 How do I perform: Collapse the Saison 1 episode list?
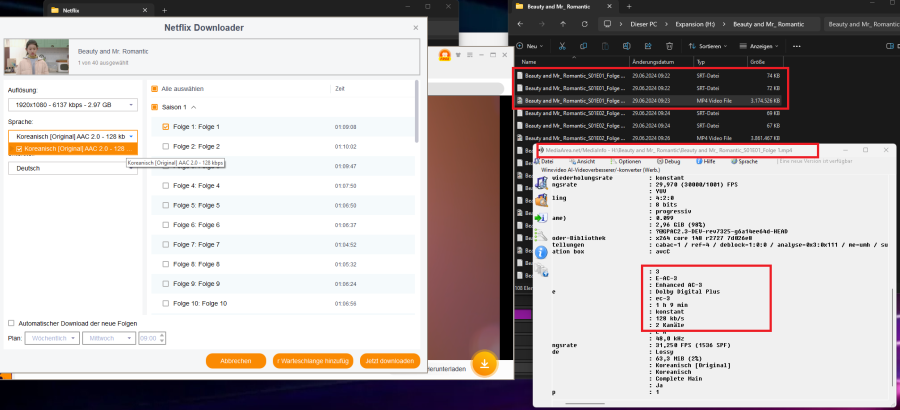coord(193,106)
